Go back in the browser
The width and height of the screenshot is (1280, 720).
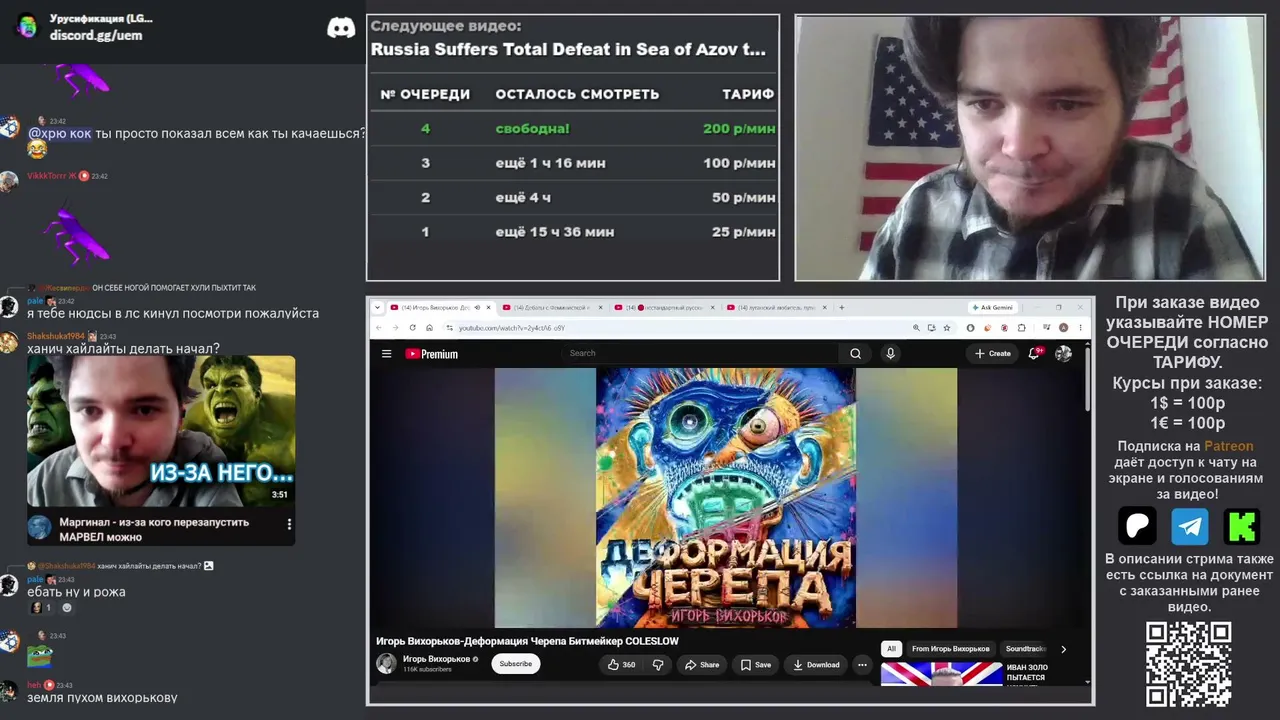click(379, 328)
